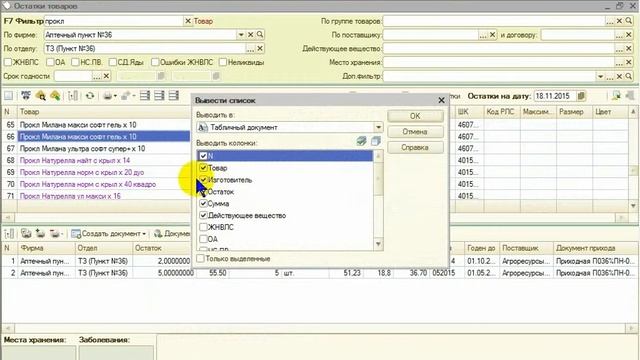The height and width of the screenshot is (360, 640).
Task: Uncheck Действующее вещество column checkbox
Action: click(x=203, y=215)
